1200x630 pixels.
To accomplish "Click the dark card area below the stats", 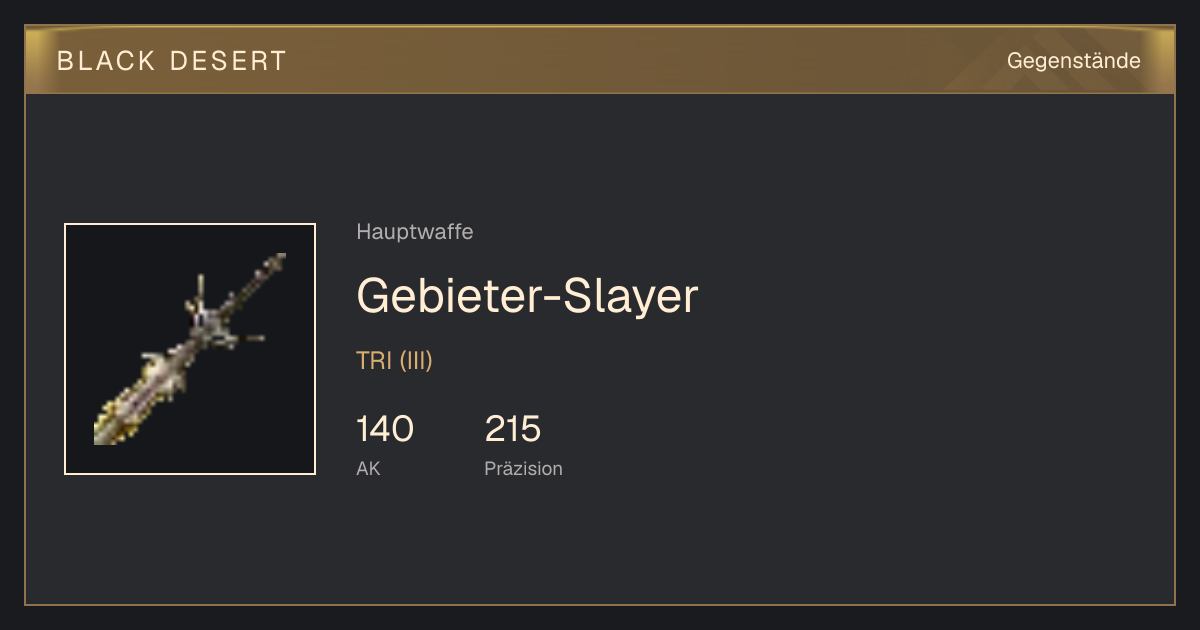I will [x=600, y=545].
